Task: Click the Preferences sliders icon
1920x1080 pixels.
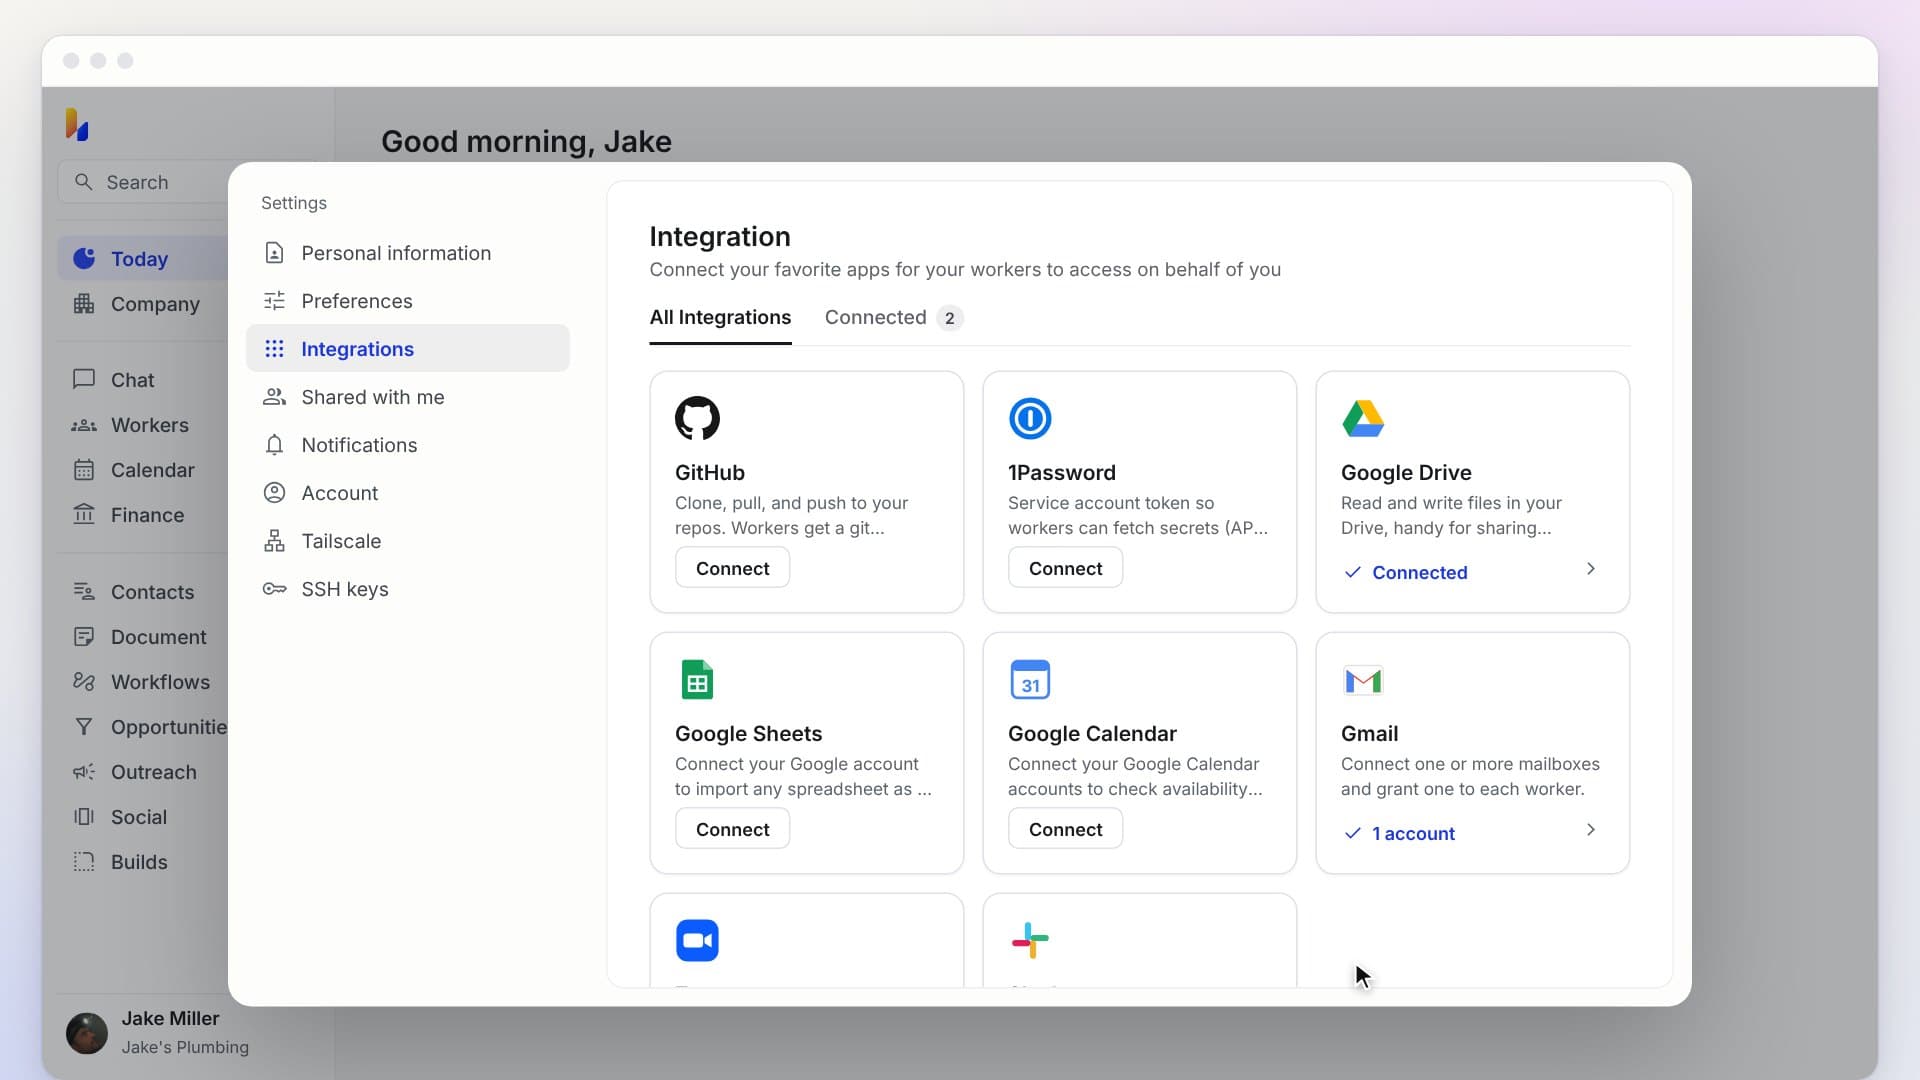Action: 274,300
